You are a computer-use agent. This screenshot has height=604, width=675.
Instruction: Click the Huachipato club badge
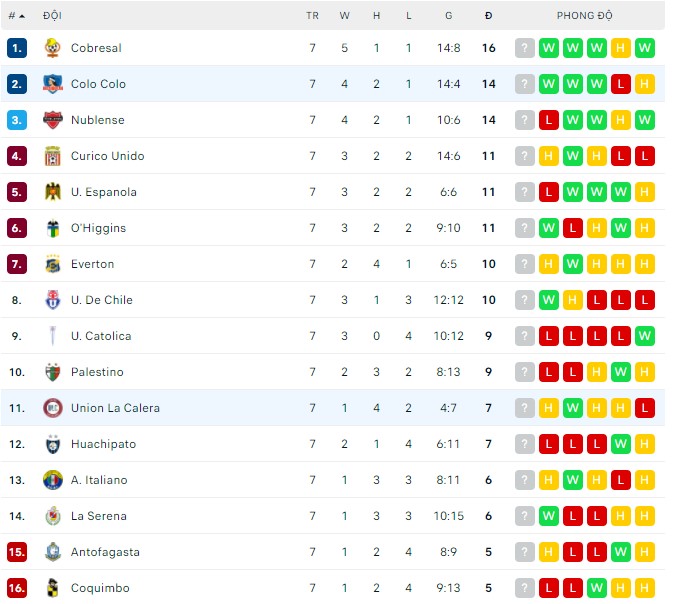(x=53, y=444)
